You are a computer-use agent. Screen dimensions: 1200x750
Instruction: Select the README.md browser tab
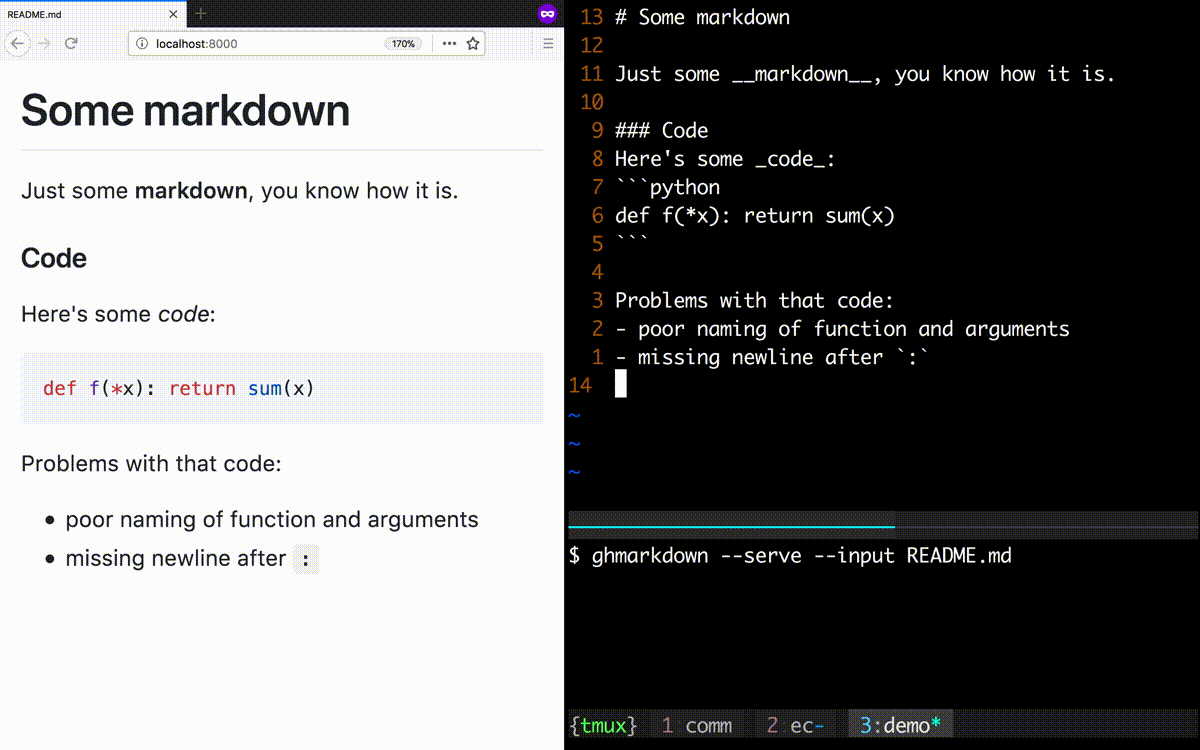[94, 14]
